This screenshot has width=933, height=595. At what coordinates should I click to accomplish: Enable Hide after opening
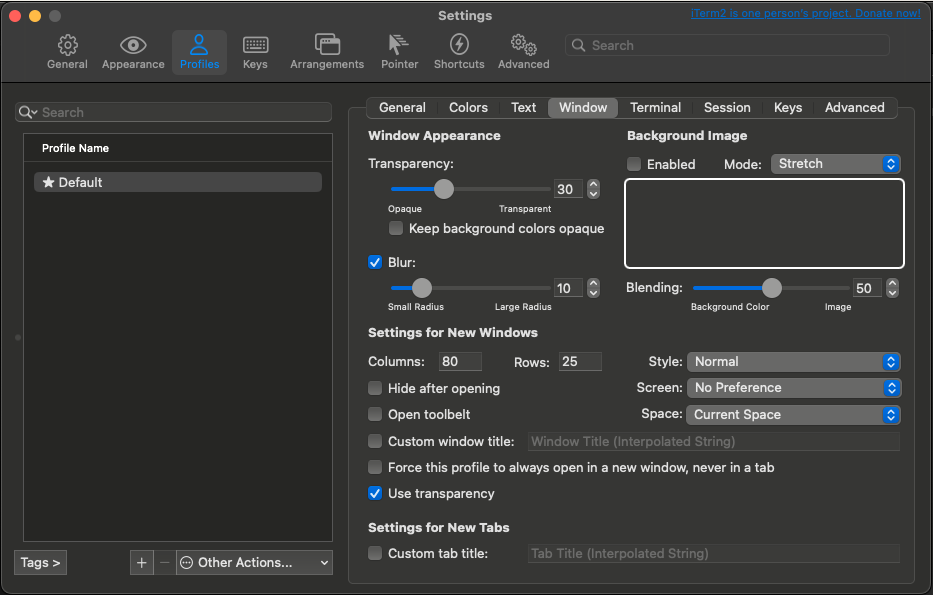(375, 389)
